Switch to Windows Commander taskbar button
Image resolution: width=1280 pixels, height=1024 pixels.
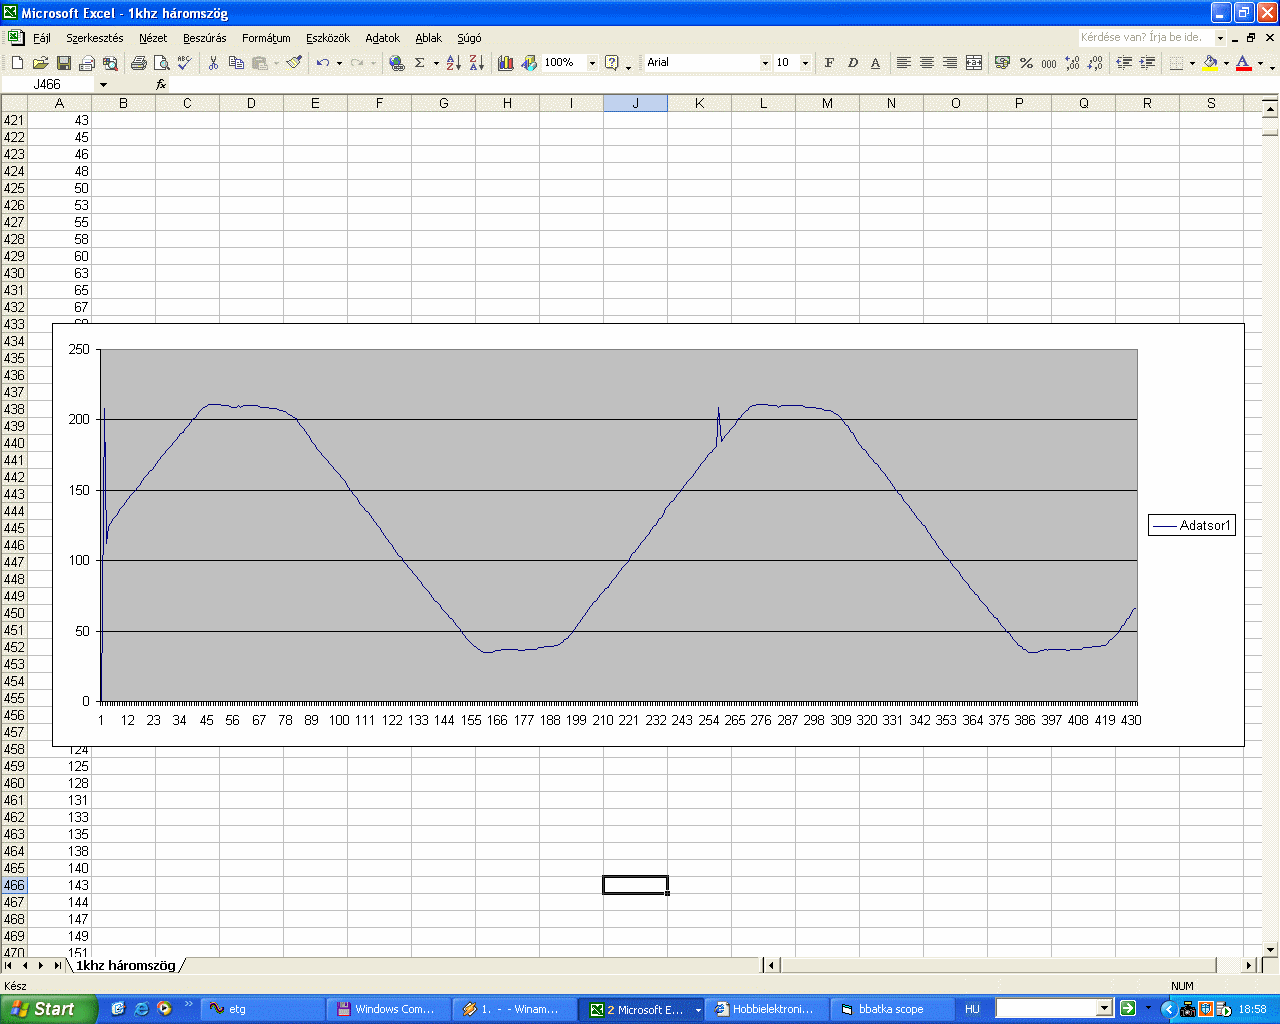[x=388, y=1009]
